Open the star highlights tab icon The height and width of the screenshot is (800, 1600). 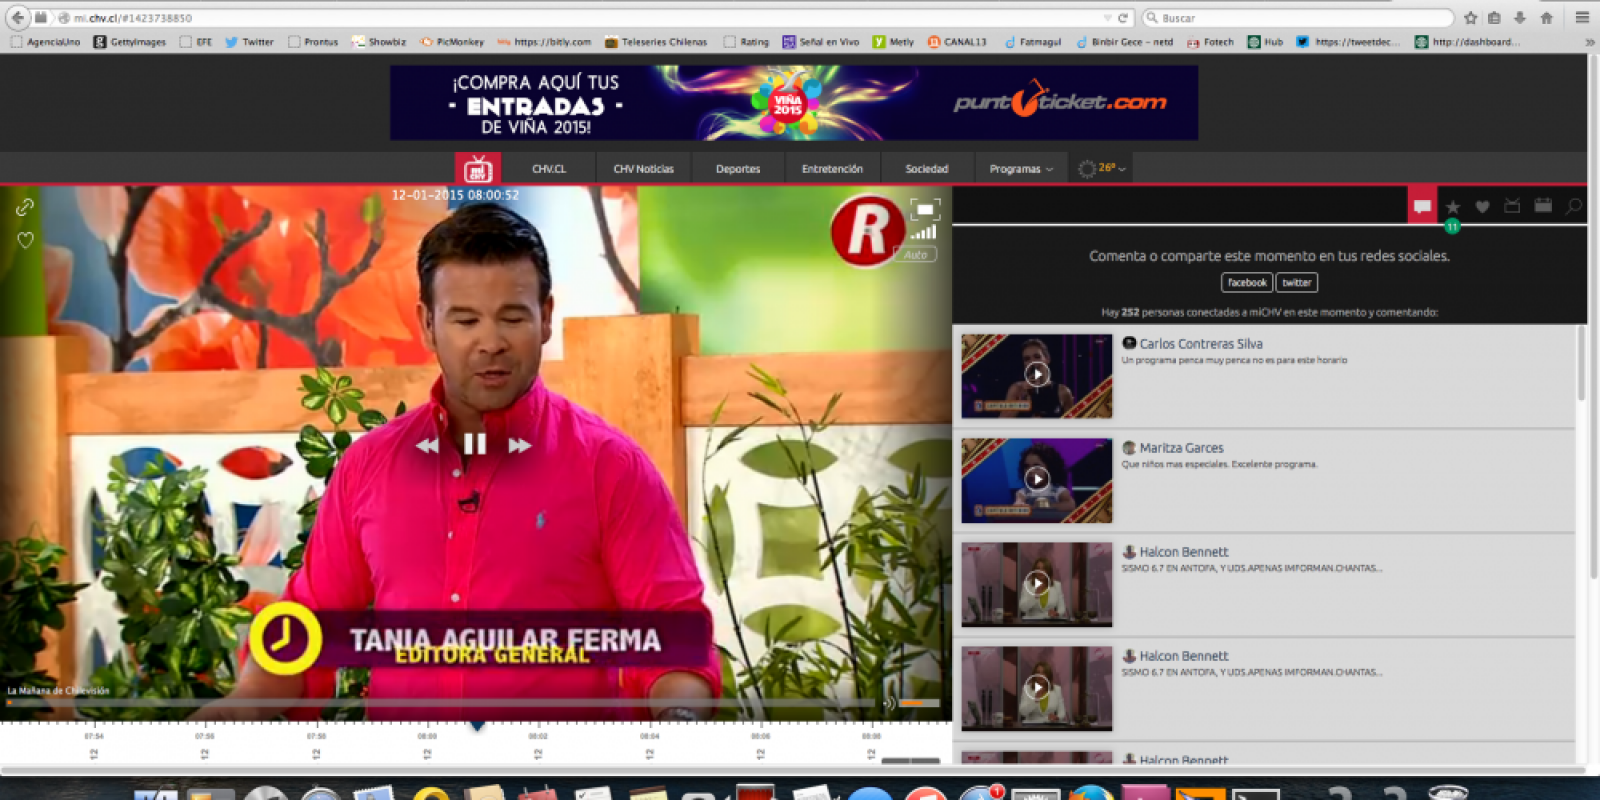(x=1453, y=207)
